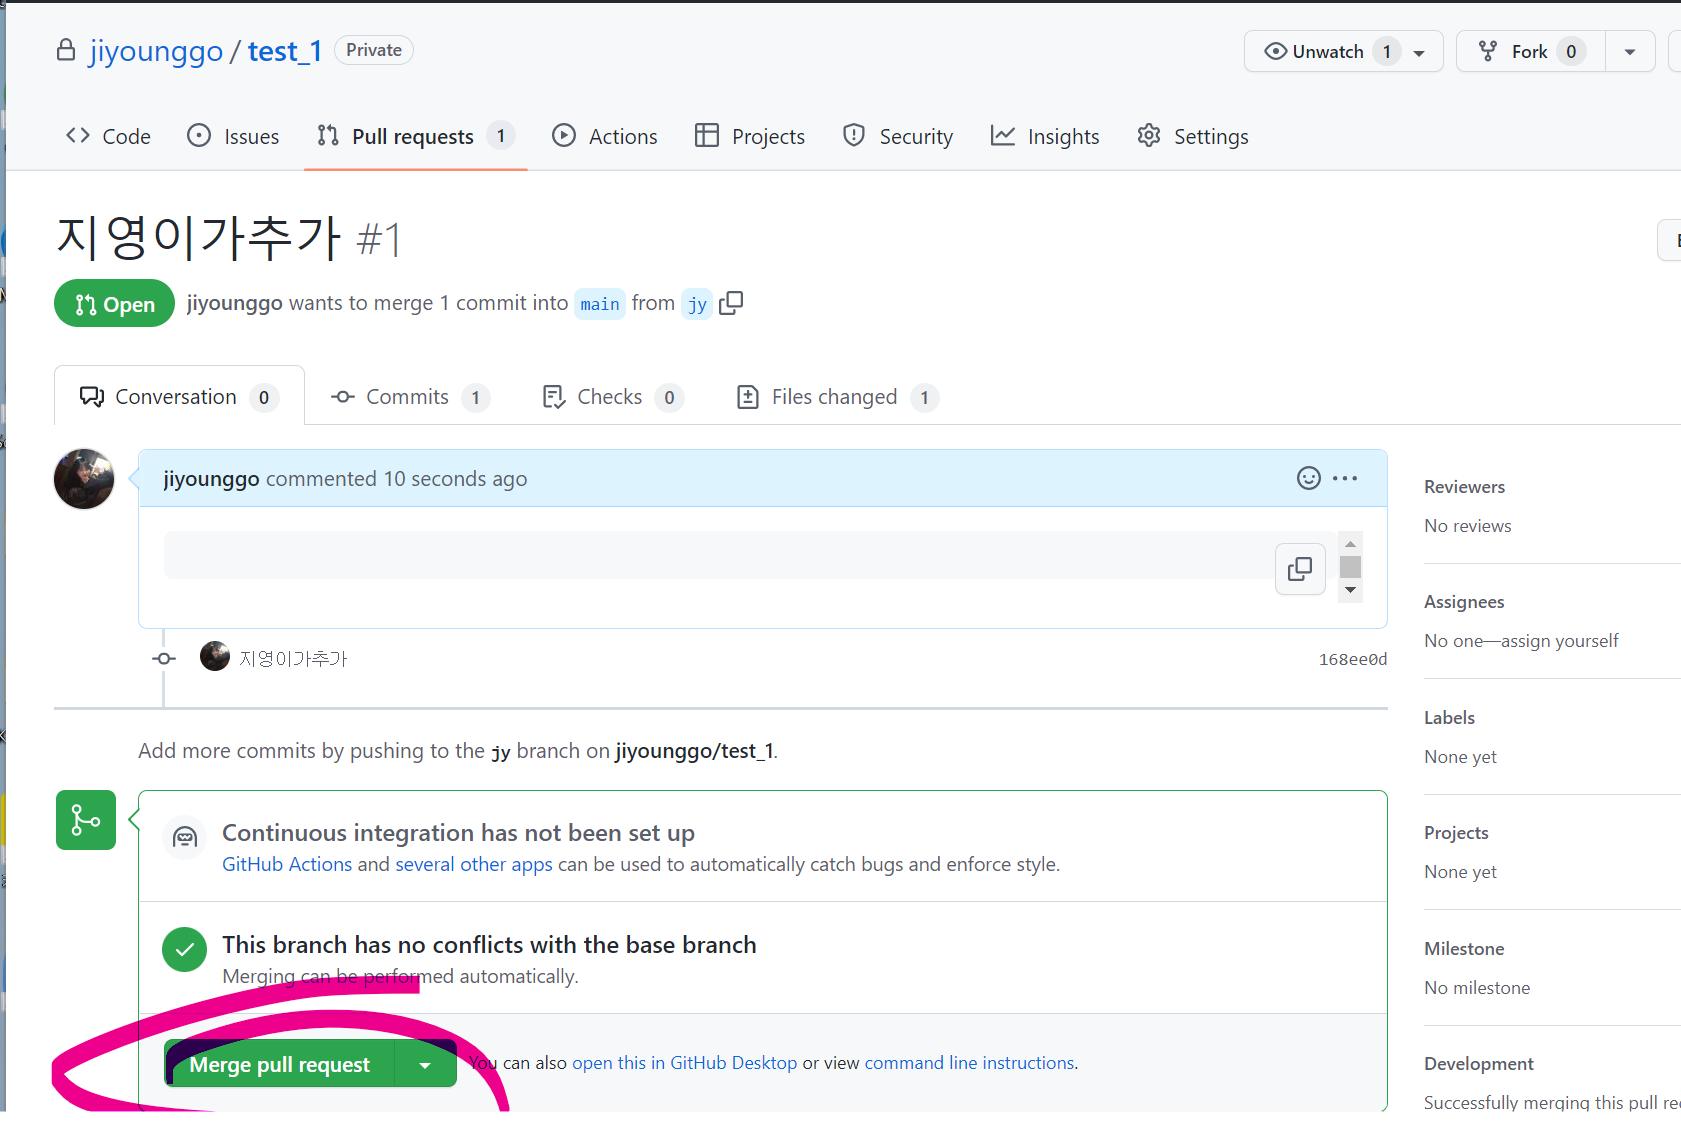Click the Issues tab circle-dot icon
The image size is (1681, 1134).
click(199, 135)
